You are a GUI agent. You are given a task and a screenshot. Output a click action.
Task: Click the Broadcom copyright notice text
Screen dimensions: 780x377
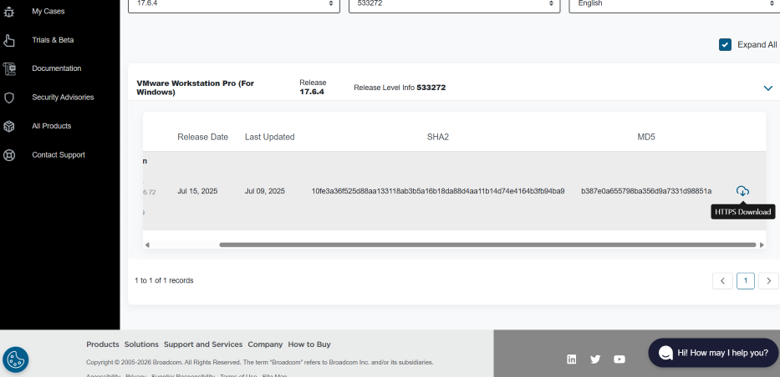(260, 363)
